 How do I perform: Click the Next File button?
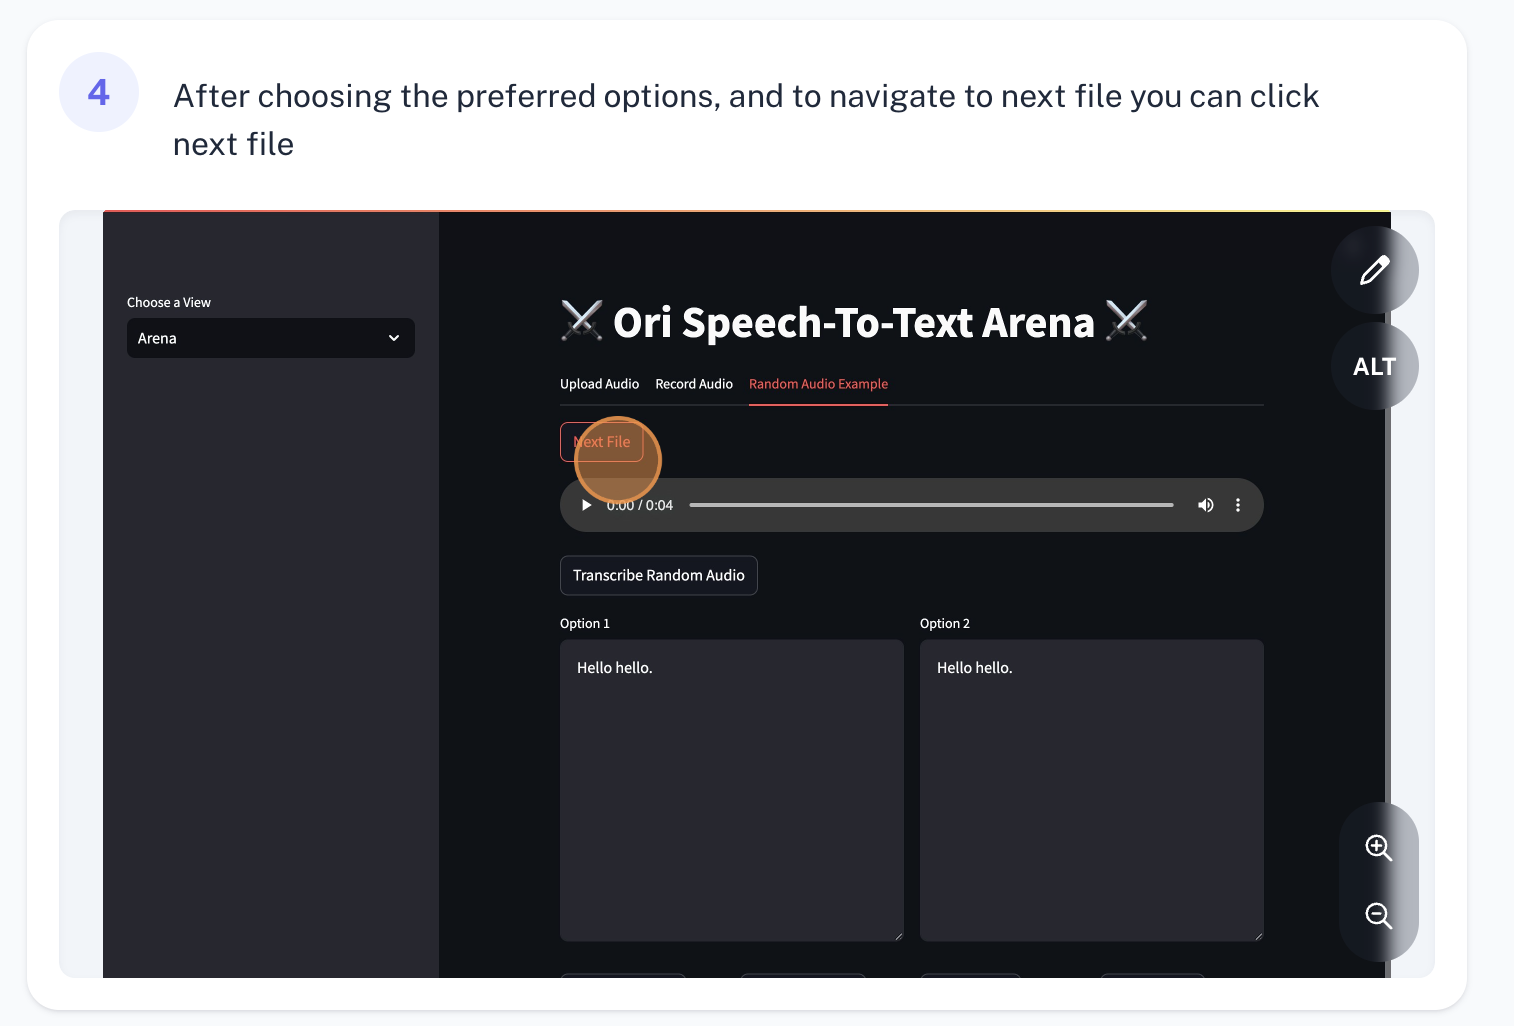601,442
